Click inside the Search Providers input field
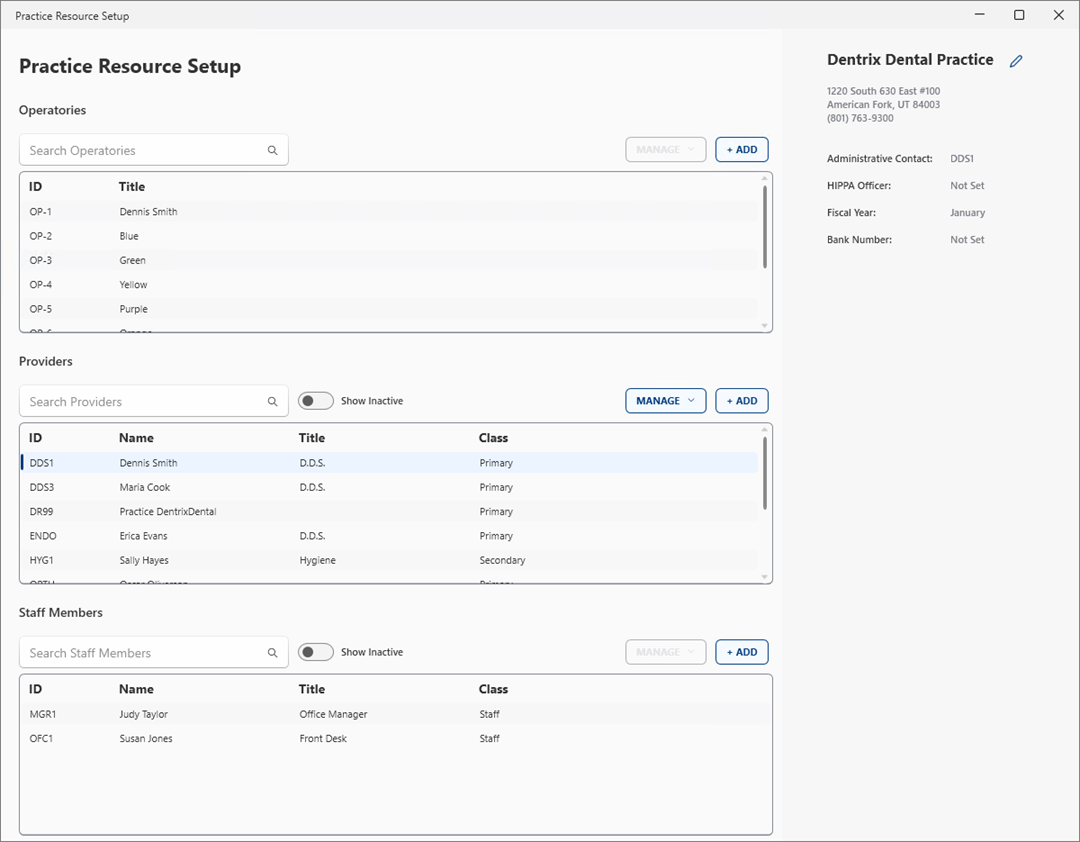 pos(140,400)
